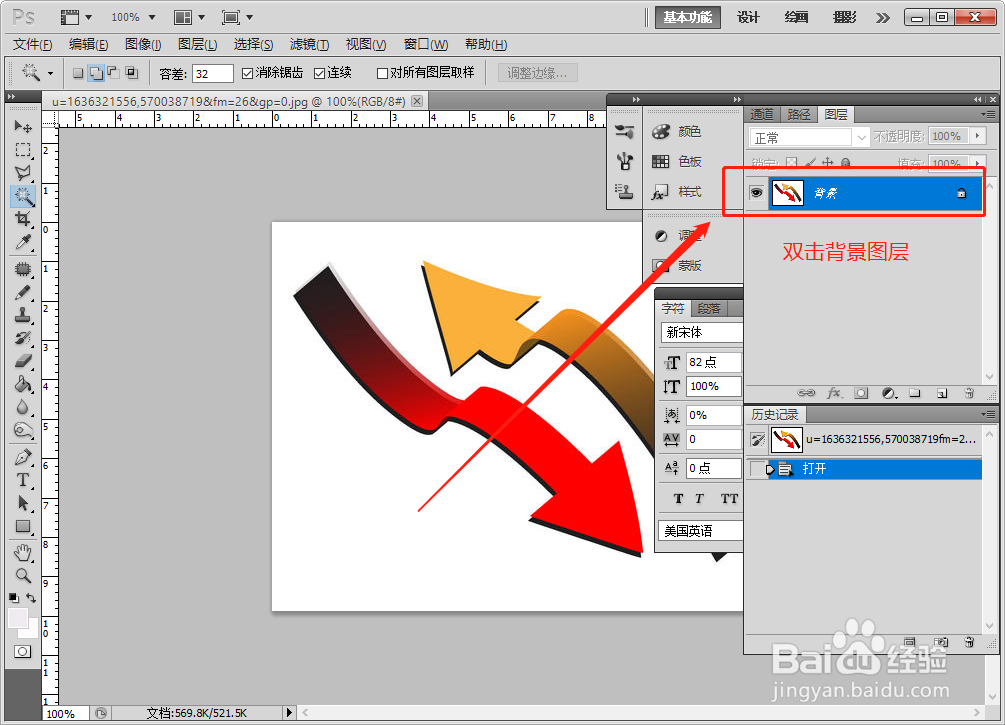1005x725 pixels.
Task: Enable Sample All Layers checkbox
Action: (382, 74)
